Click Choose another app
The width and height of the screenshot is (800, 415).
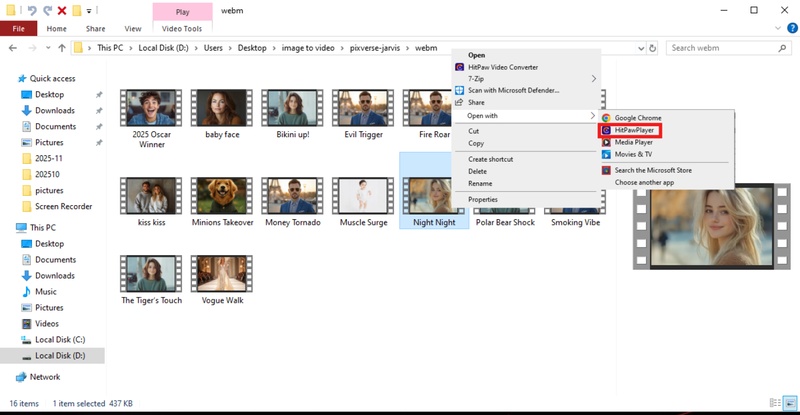click(645, 183)
